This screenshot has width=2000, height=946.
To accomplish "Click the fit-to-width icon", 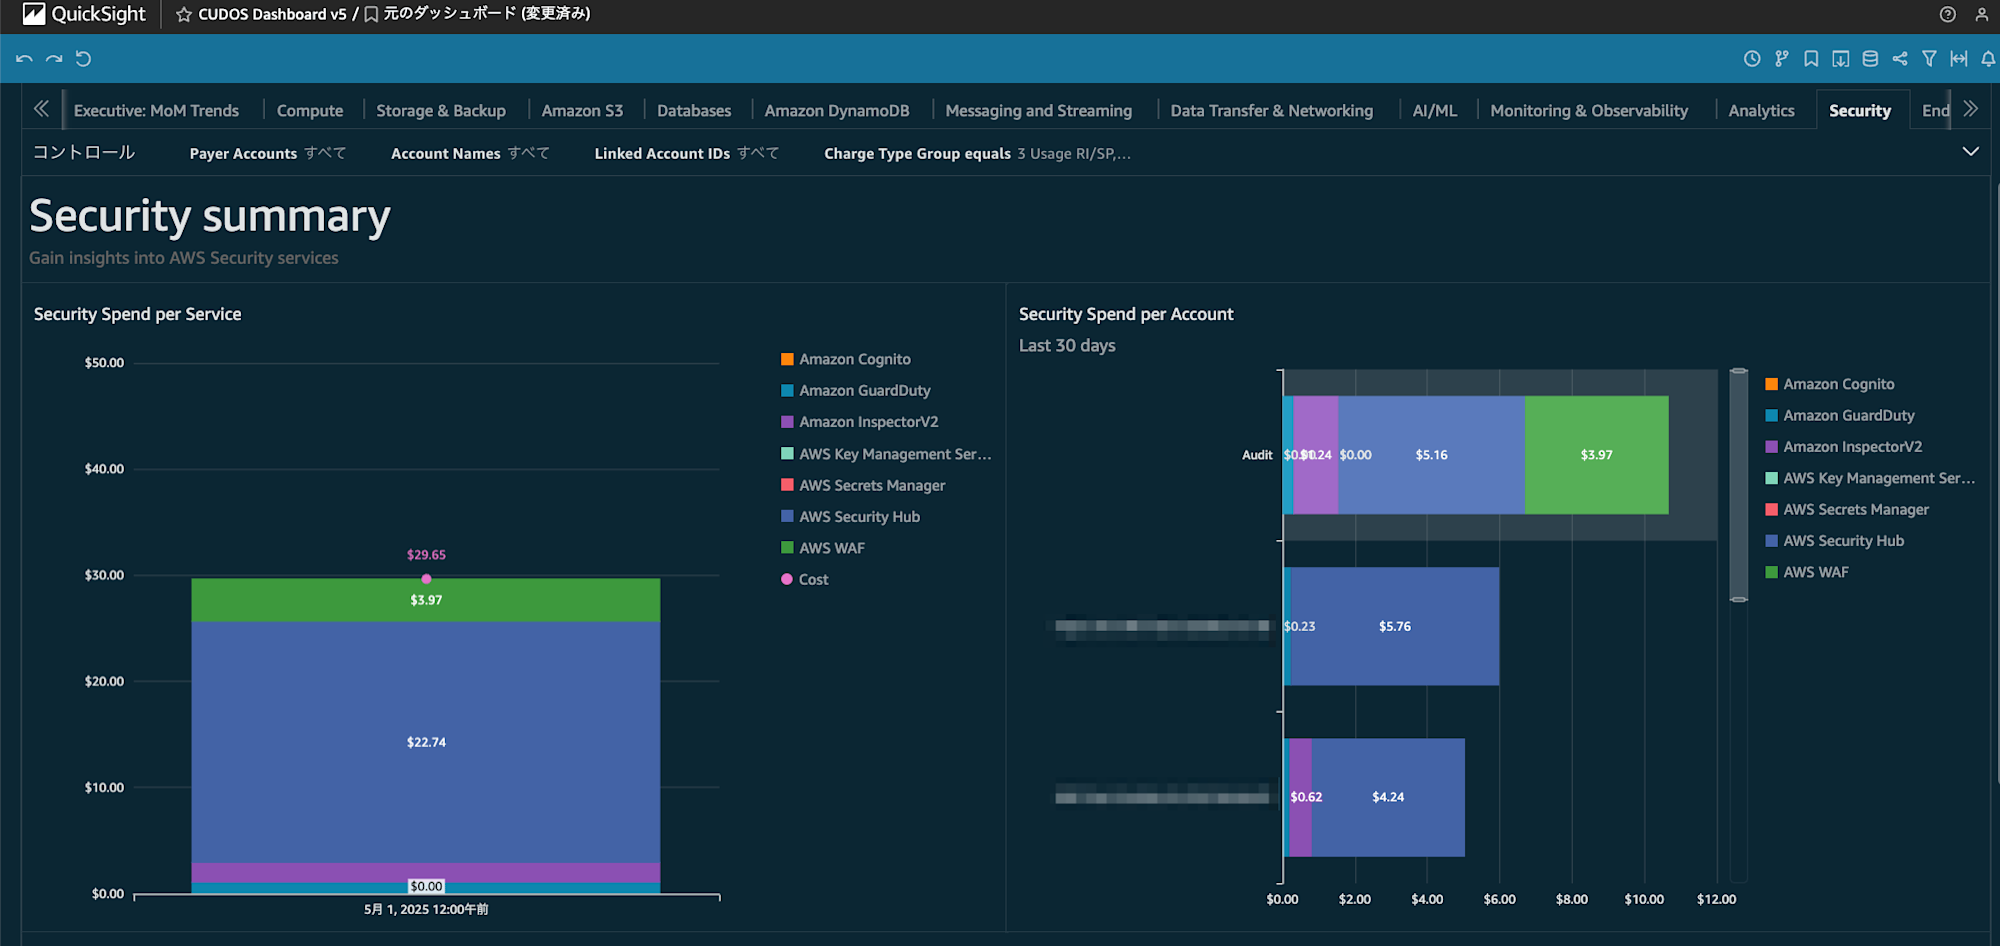I will tap(1959, 59).
